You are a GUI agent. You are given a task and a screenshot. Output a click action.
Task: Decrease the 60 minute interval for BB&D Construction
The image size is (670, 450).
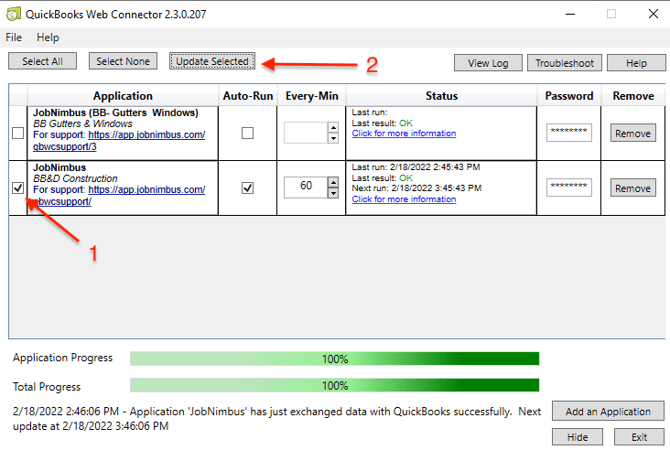(x=333, y=193)
